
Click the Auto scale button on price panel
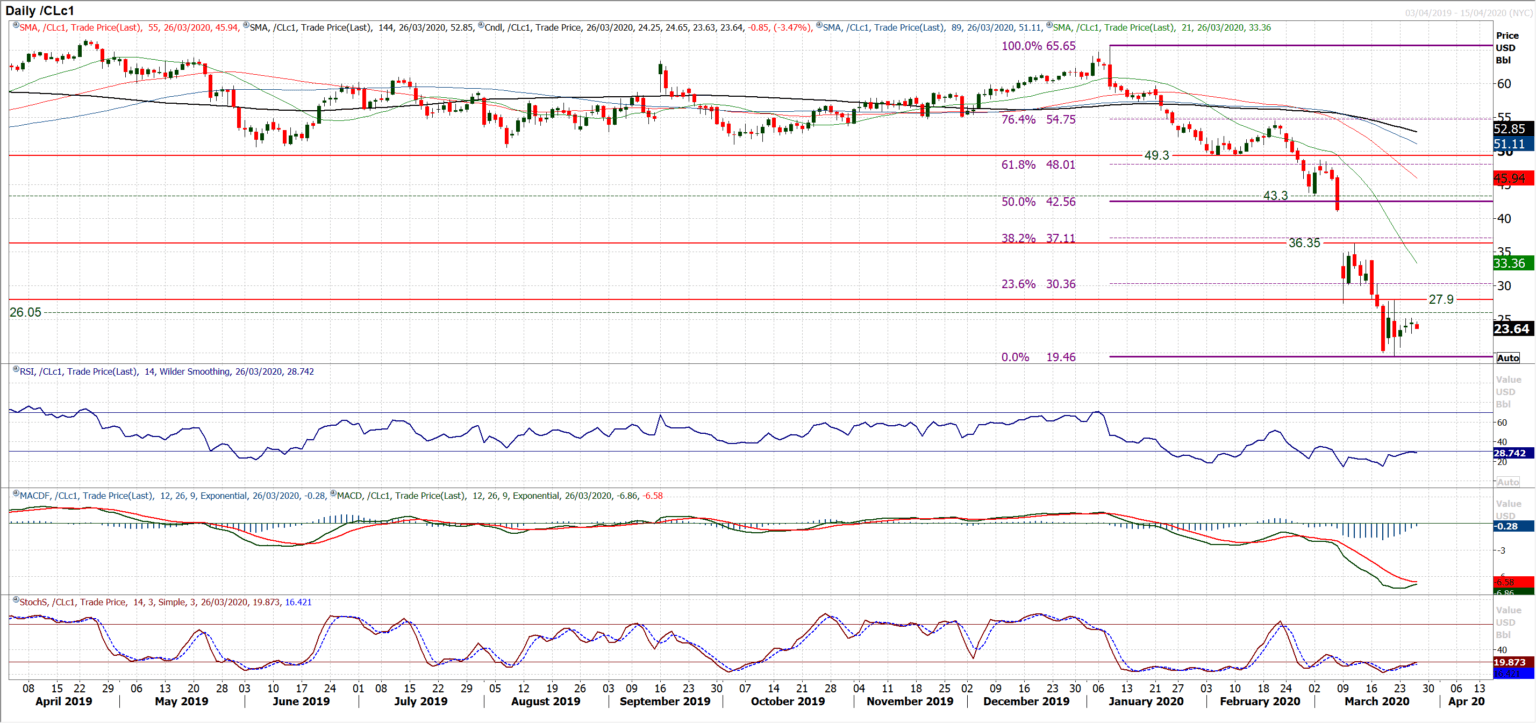1507,357
